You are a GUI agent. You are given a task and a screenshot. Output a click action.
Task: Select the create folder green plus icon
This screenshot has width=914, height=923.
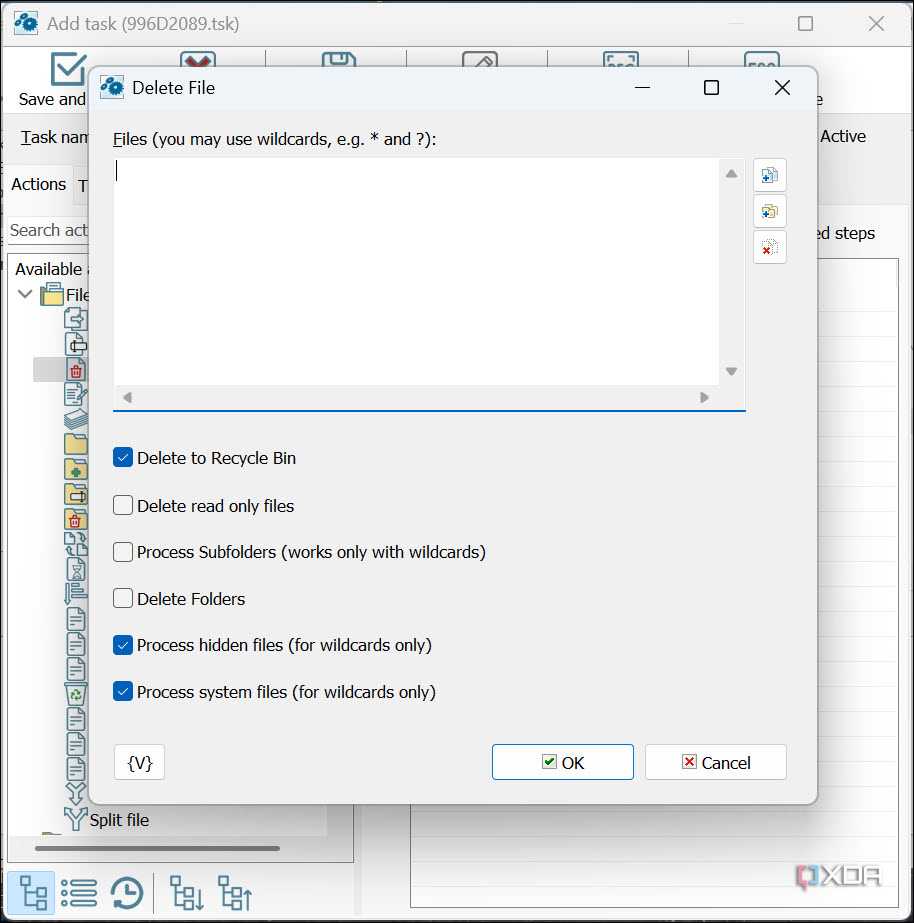[75, 469]
